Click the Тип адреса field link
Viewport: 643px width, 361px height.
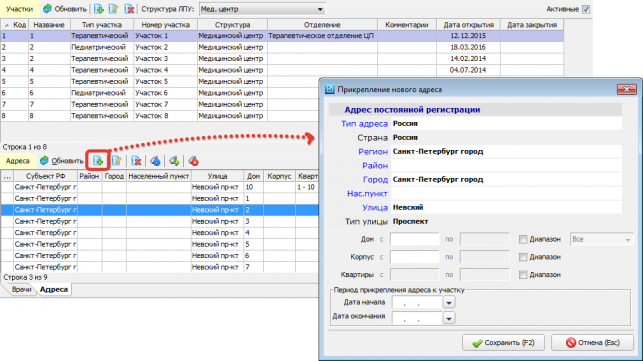(364, 123)
